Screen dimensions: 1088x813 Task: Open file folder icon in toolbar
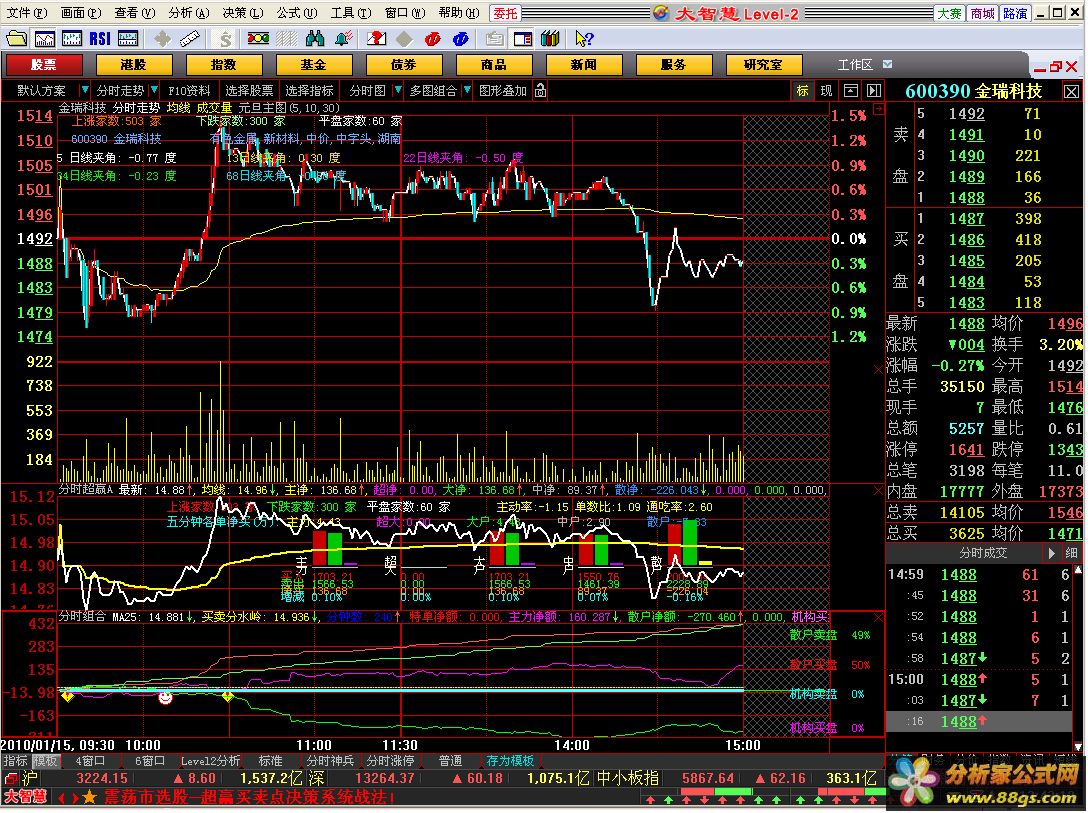(x=16, y=39)
